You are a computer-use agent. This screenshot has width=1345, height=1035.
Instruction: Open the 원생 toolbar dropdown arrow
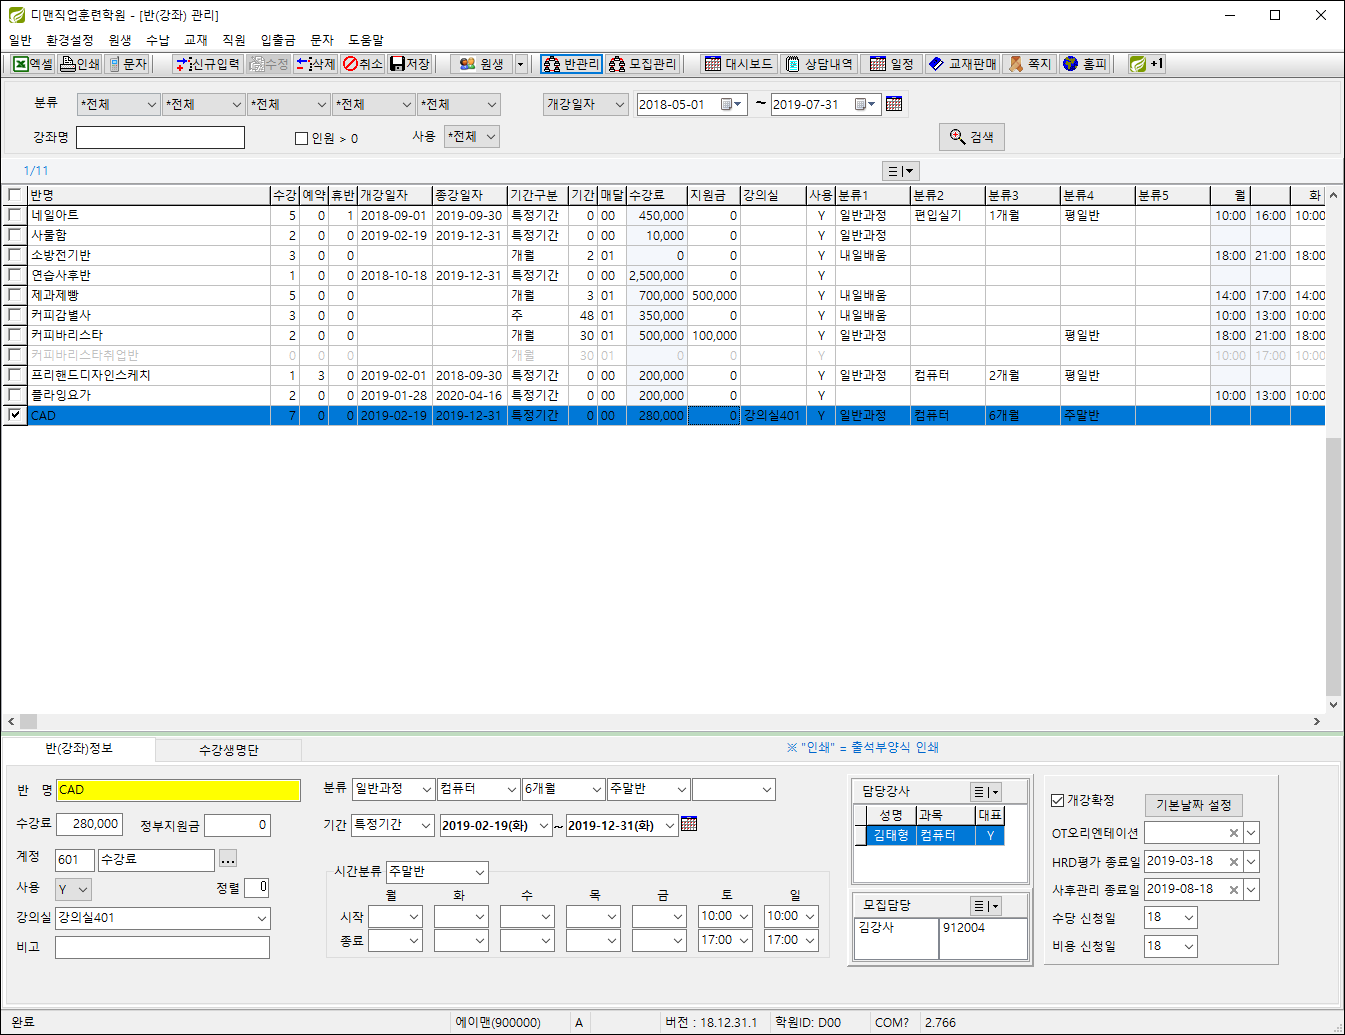tap(520, 64)
